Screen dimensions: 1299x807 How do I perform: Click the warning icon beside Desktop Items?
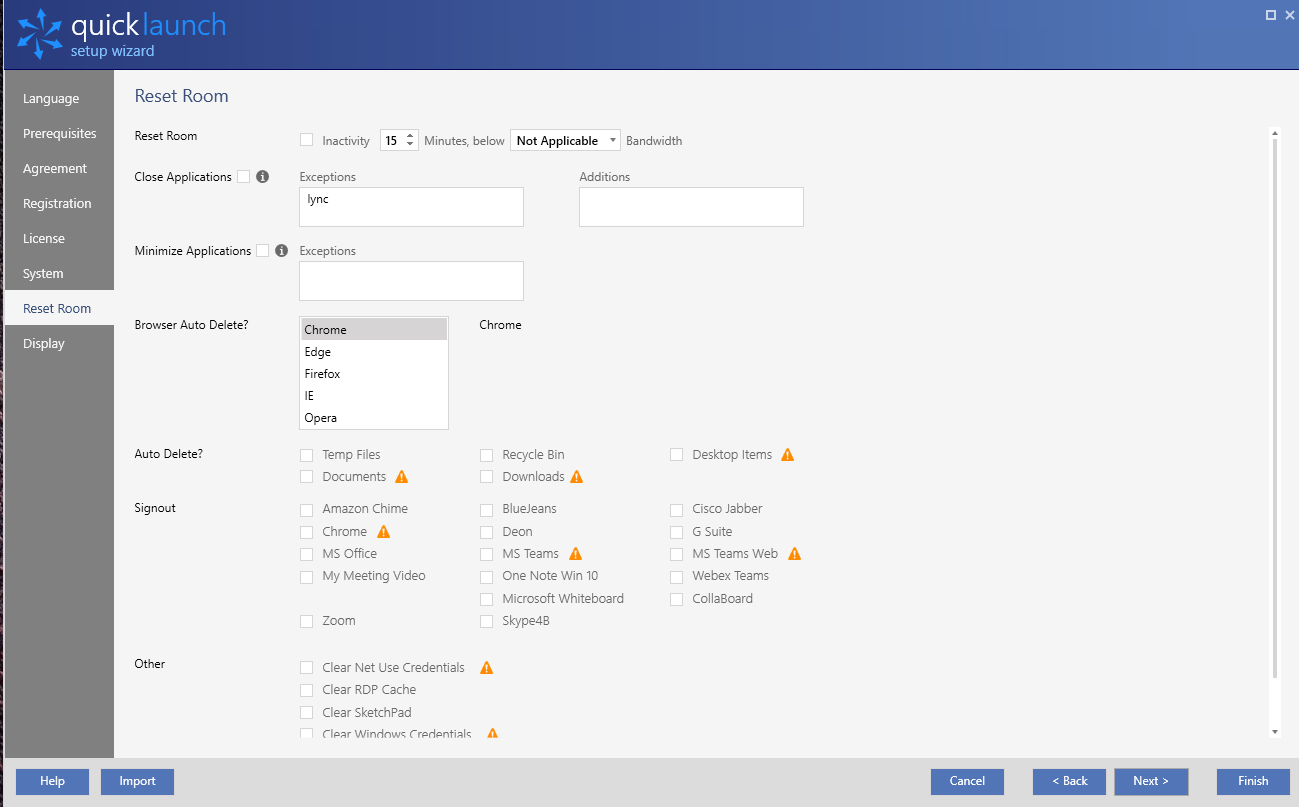click(787, 454)
